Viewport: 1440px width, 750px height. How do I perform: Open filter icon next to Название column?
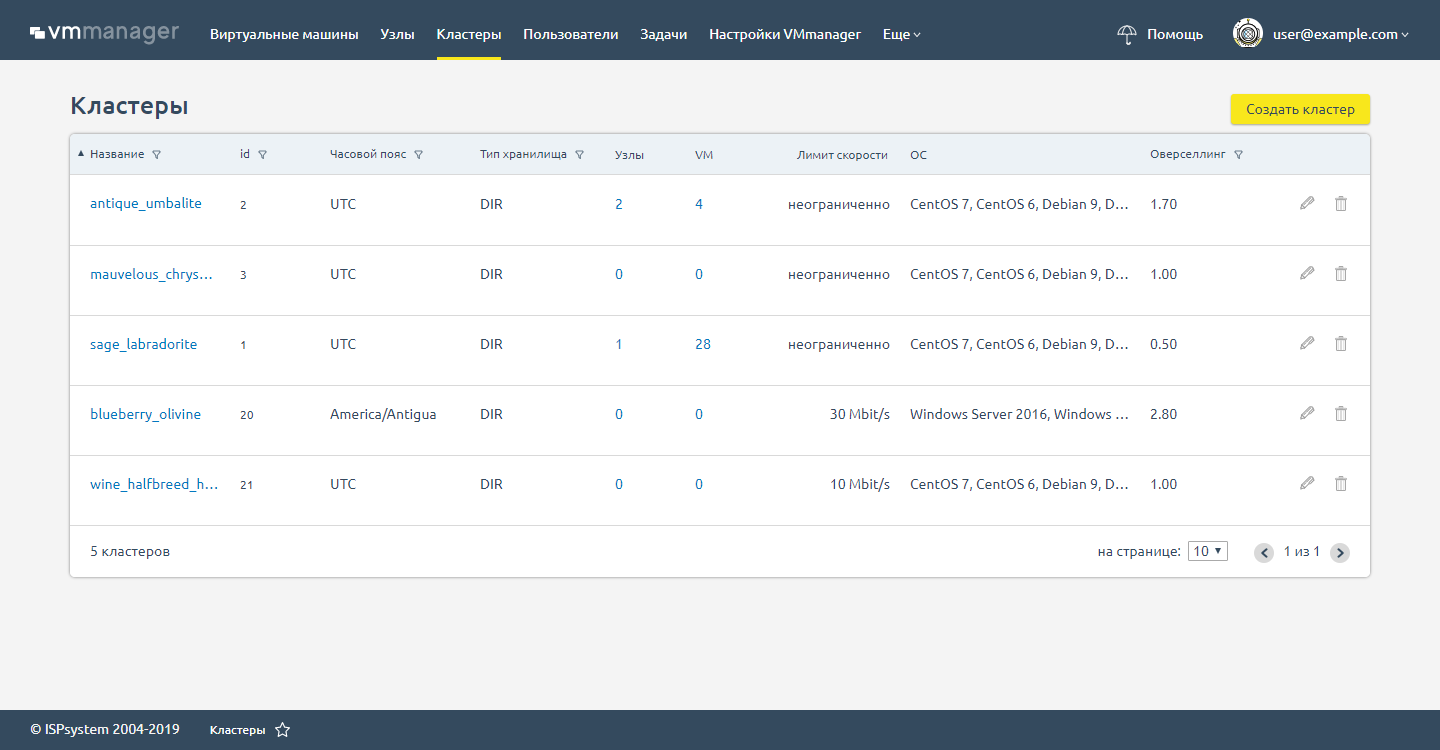(x=157, y=155)
